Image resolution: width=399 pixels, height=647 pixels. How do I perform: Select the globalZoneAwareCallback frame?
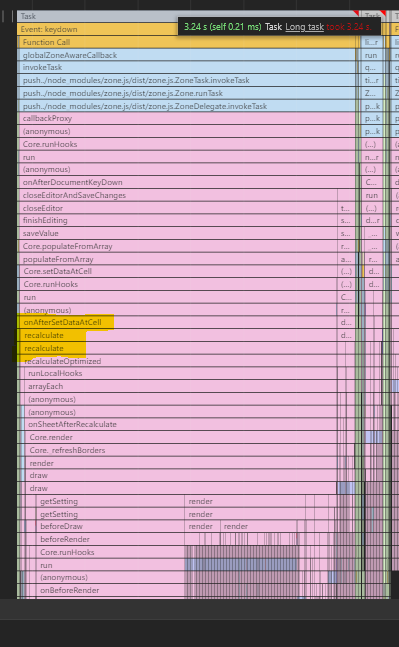[x=187, y=55]
